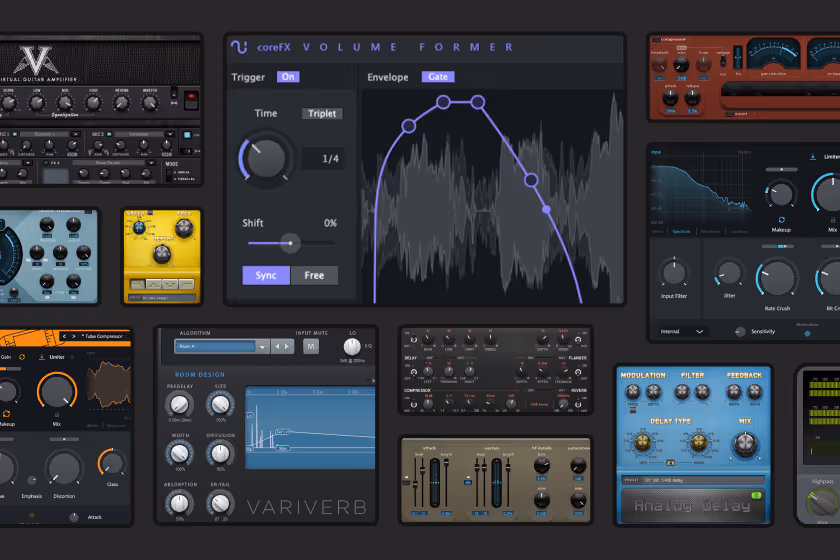This screenshot has height=560, width=840.
Task: Click the Variverb Predelay knob
Action: (x=179, y=404)
